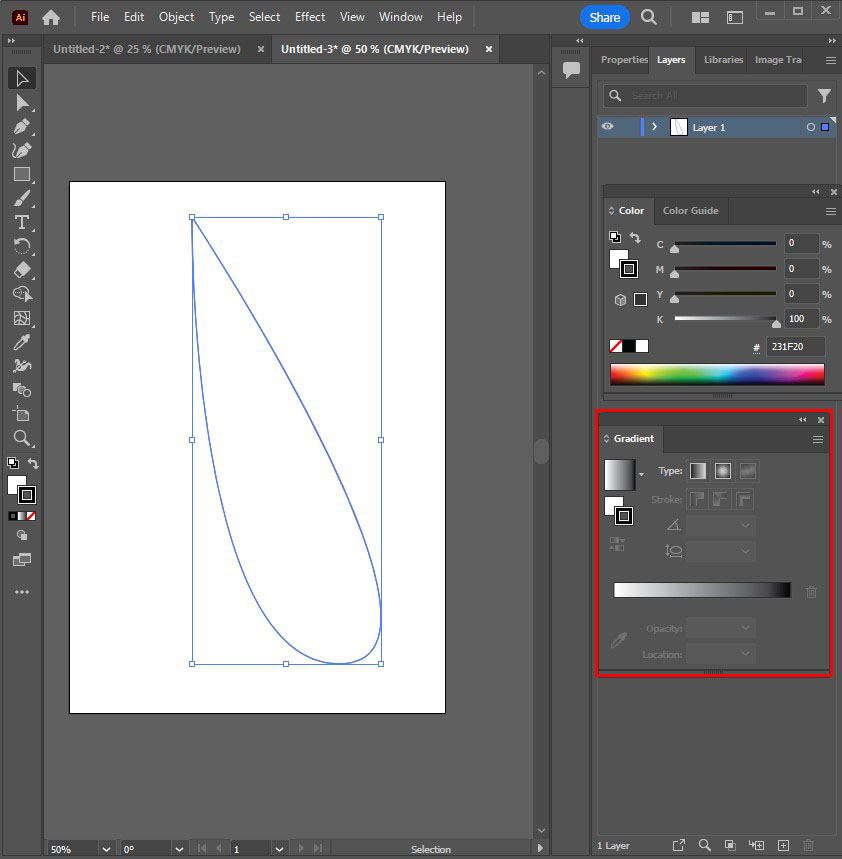Click the Radial Gradient type icon
The height and width of the screenshot is (859, 842).
pyautogui.click(x=723, y=471)
